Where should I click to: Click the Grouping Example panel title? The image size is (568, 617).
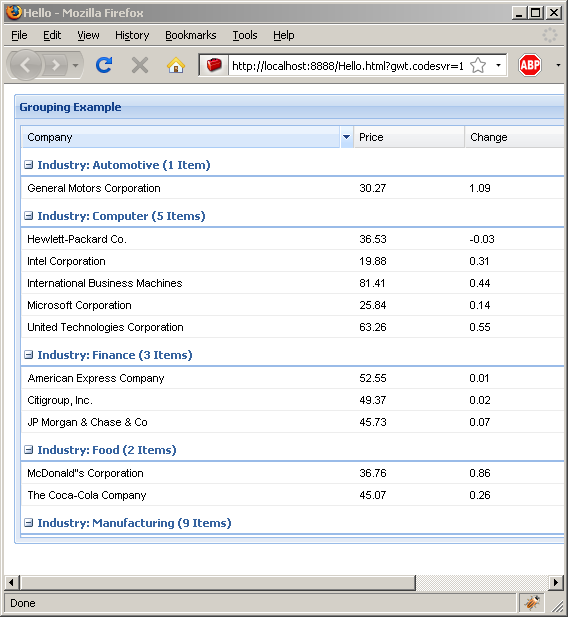click(x=70, y=107)
